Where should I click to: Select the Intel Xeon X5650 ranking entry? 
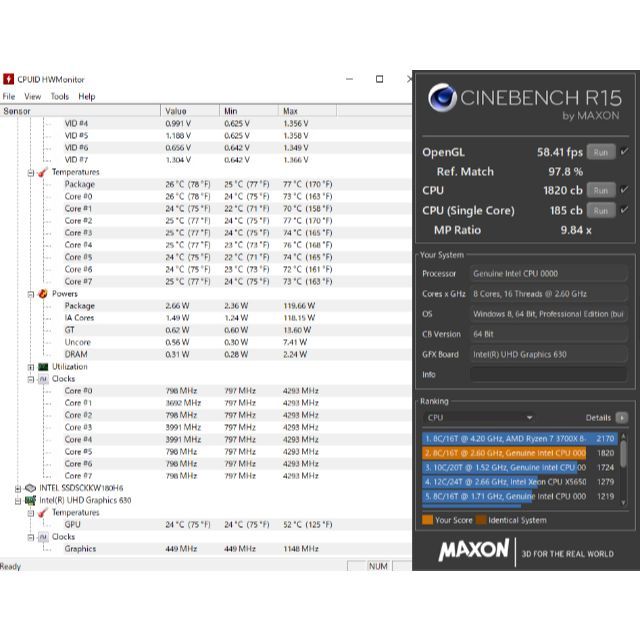pos(520,482)
